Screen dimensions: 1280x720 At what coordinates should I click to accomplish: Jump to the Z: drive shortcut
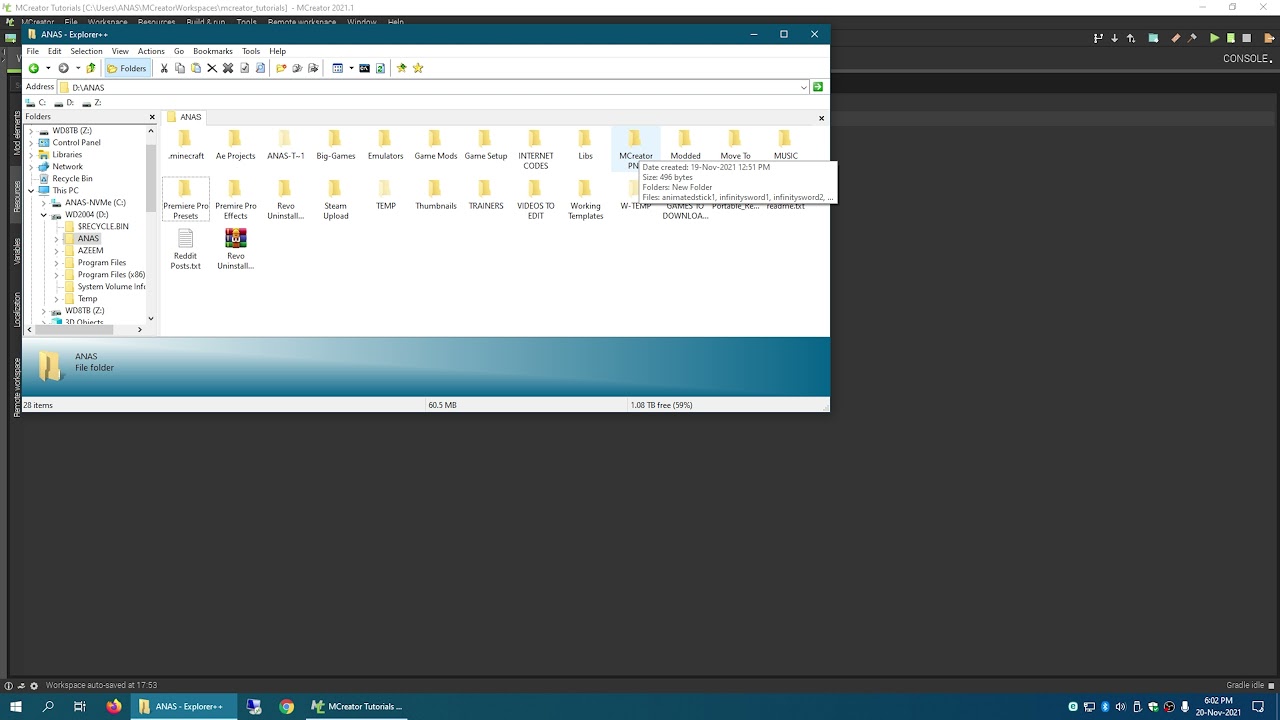[92, 102]
